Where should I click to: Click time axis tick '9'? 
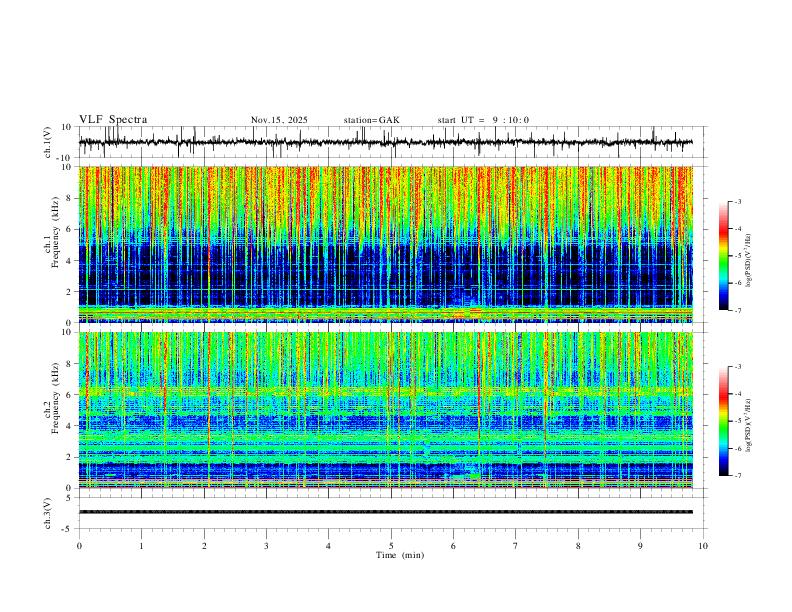640,546
